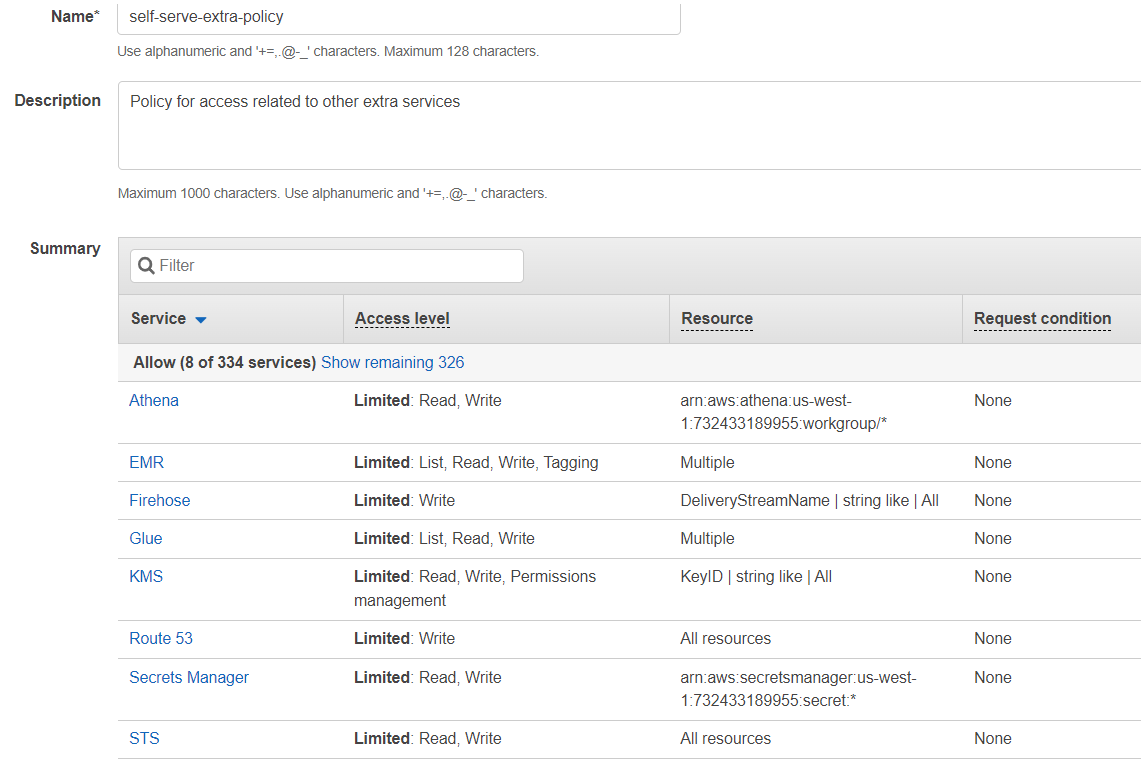Click 'Limited: Read, Write' in STS row
The image size is (1141, 772).
[427, 739]
